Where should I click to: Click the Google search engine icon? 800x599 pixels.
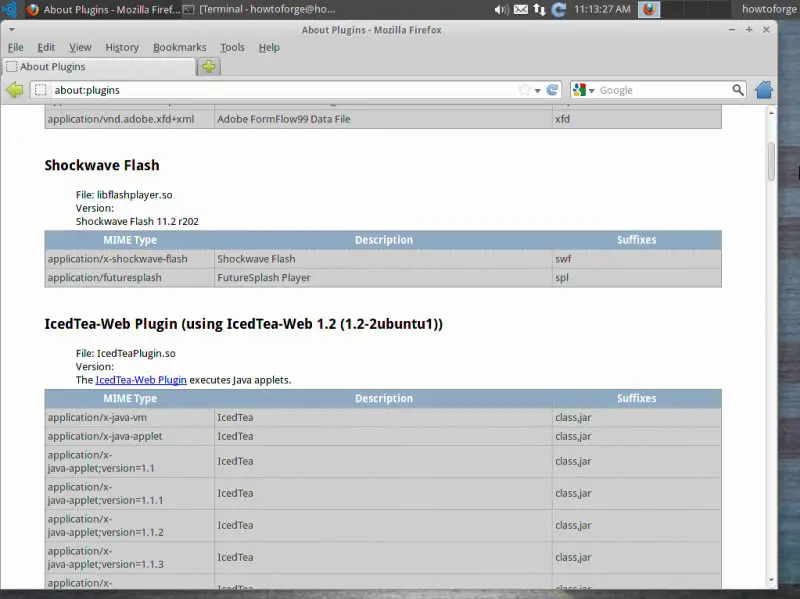(x=579, y=90)
